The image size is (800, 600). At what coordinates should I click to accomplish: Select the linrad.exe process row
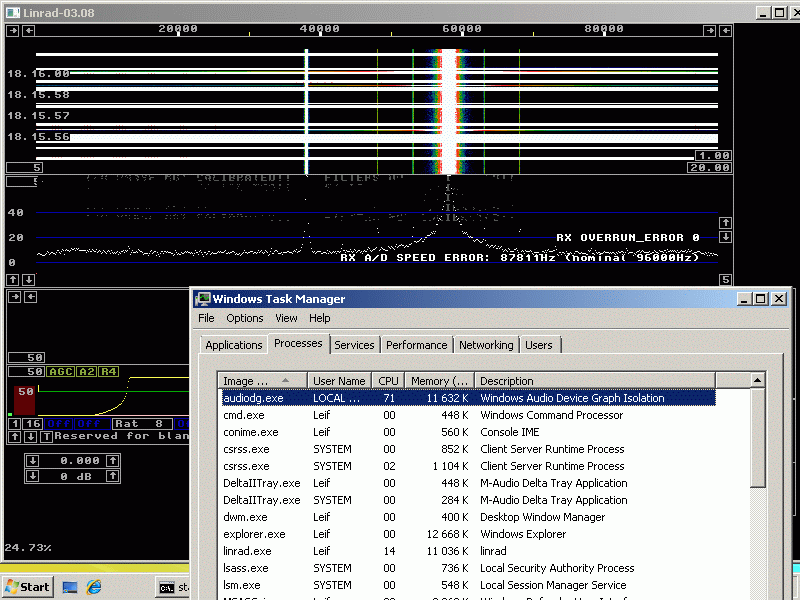coord(468,551)
